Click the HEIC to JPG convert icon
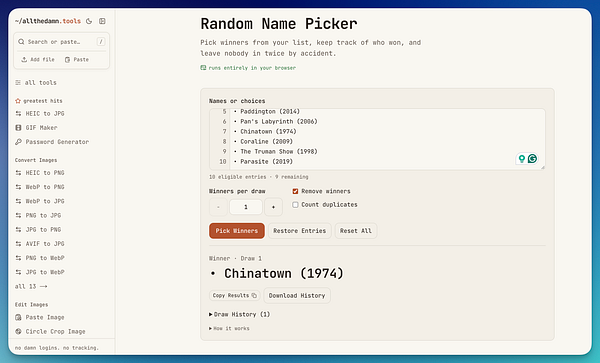This screenshot has height=363, width=600. [18, 114]
